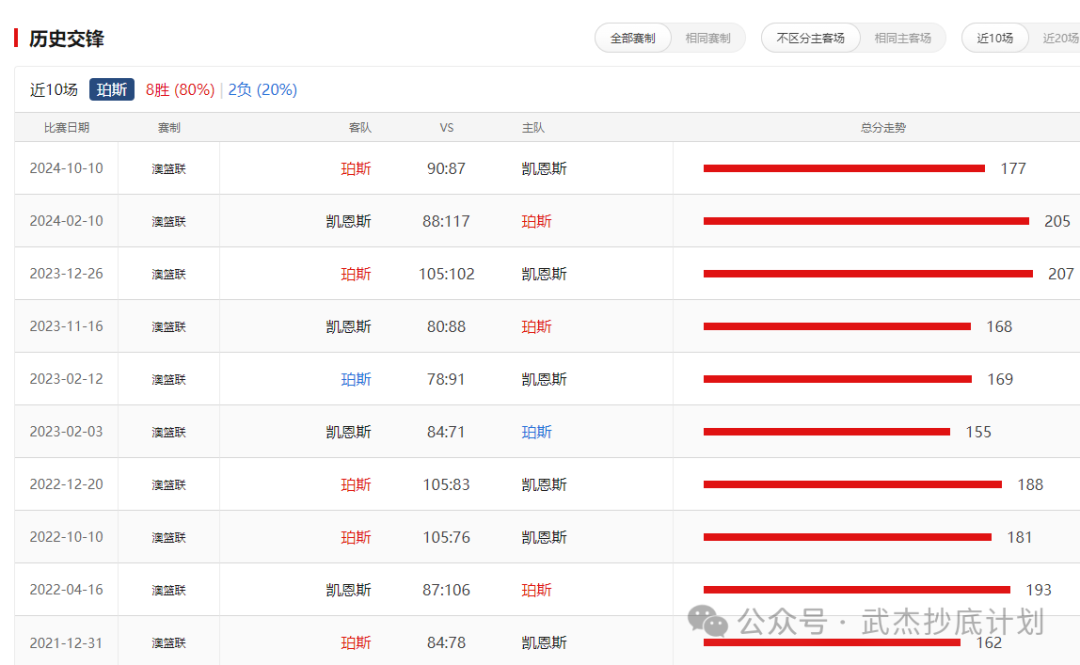
Task: Open 凯恩斯 team link in 2024-10-10 row
Action: pyautogui.click(x=544, y=169)
